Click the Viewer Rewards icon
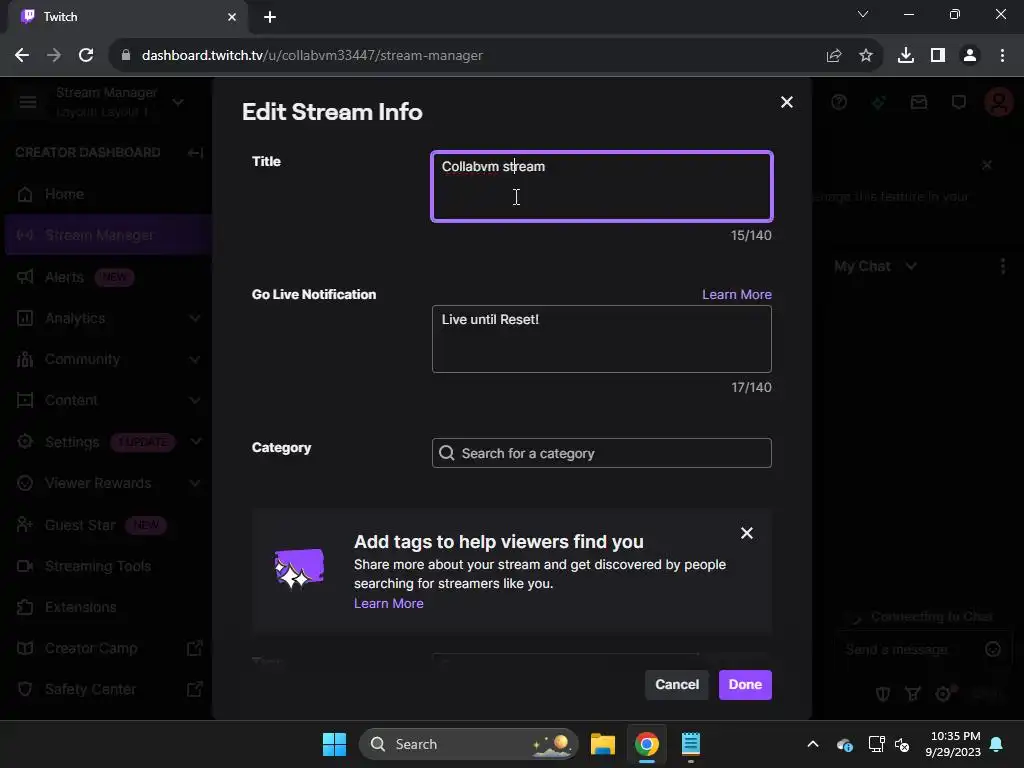1024x768 pixels. pos(25,483)
